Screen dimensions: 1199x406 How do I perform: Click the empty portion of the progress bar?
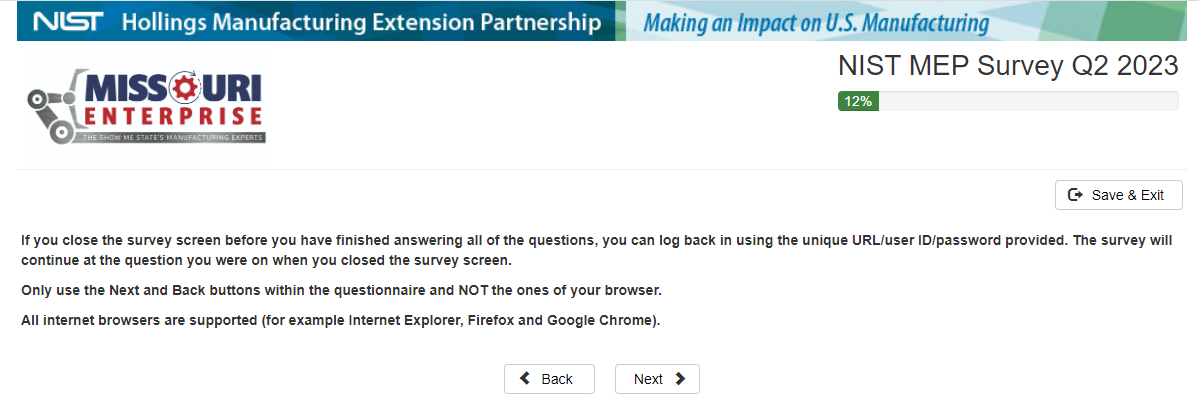1028,101
